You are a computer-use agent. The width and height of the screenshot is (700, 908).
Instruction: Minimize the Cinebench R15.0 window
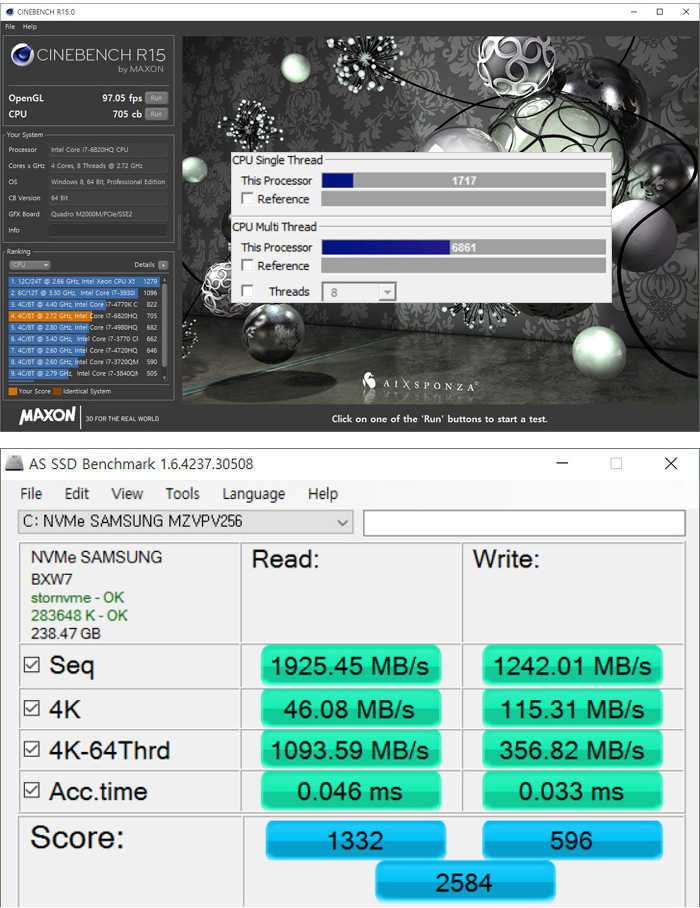click(x=635, y=12)
